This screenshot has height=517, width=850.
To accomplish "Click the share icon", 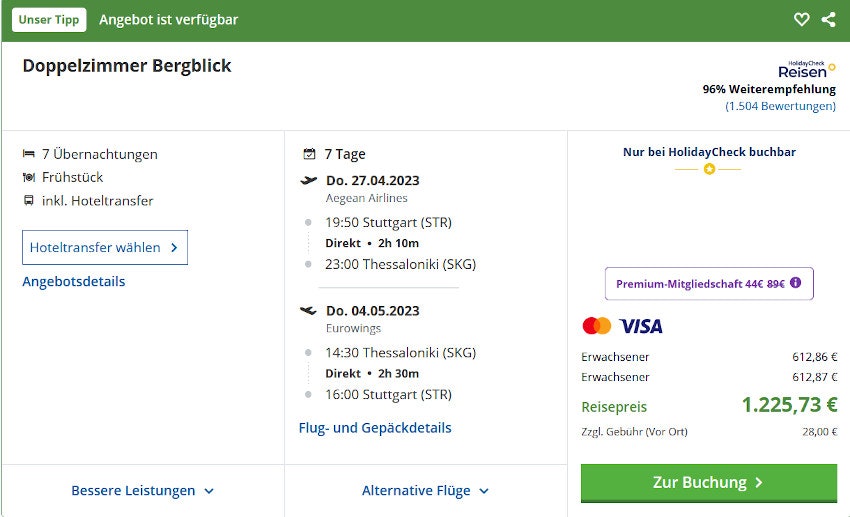I will point(828,20).
